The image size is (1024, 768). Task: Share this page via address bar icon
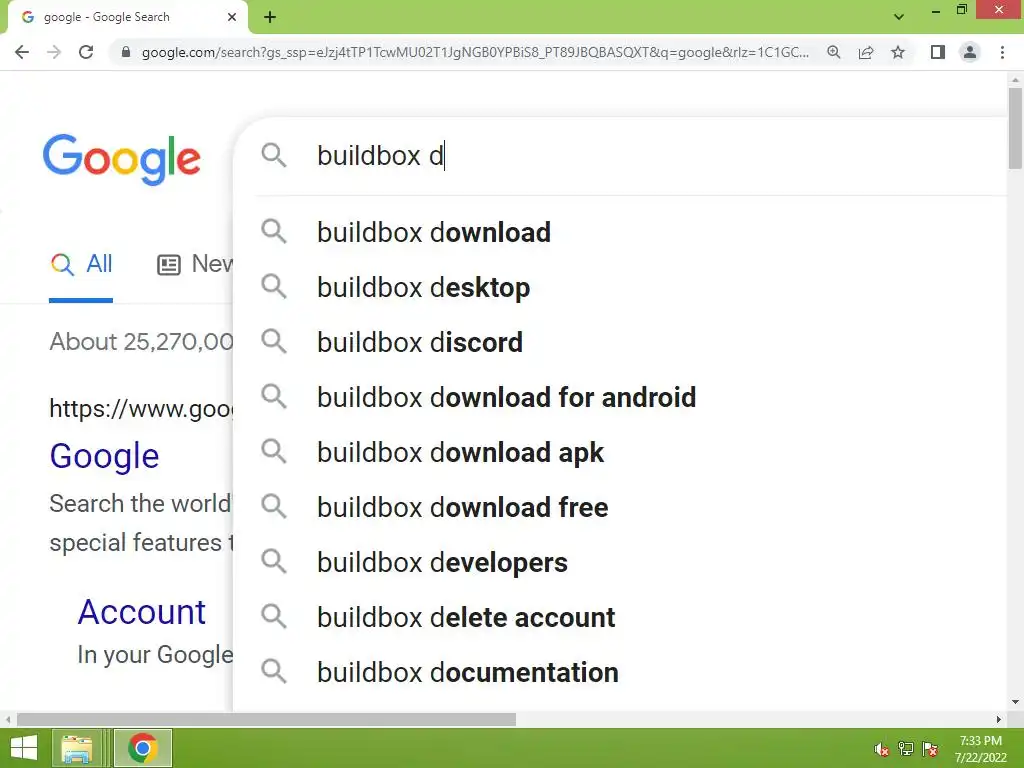[866, 52]
